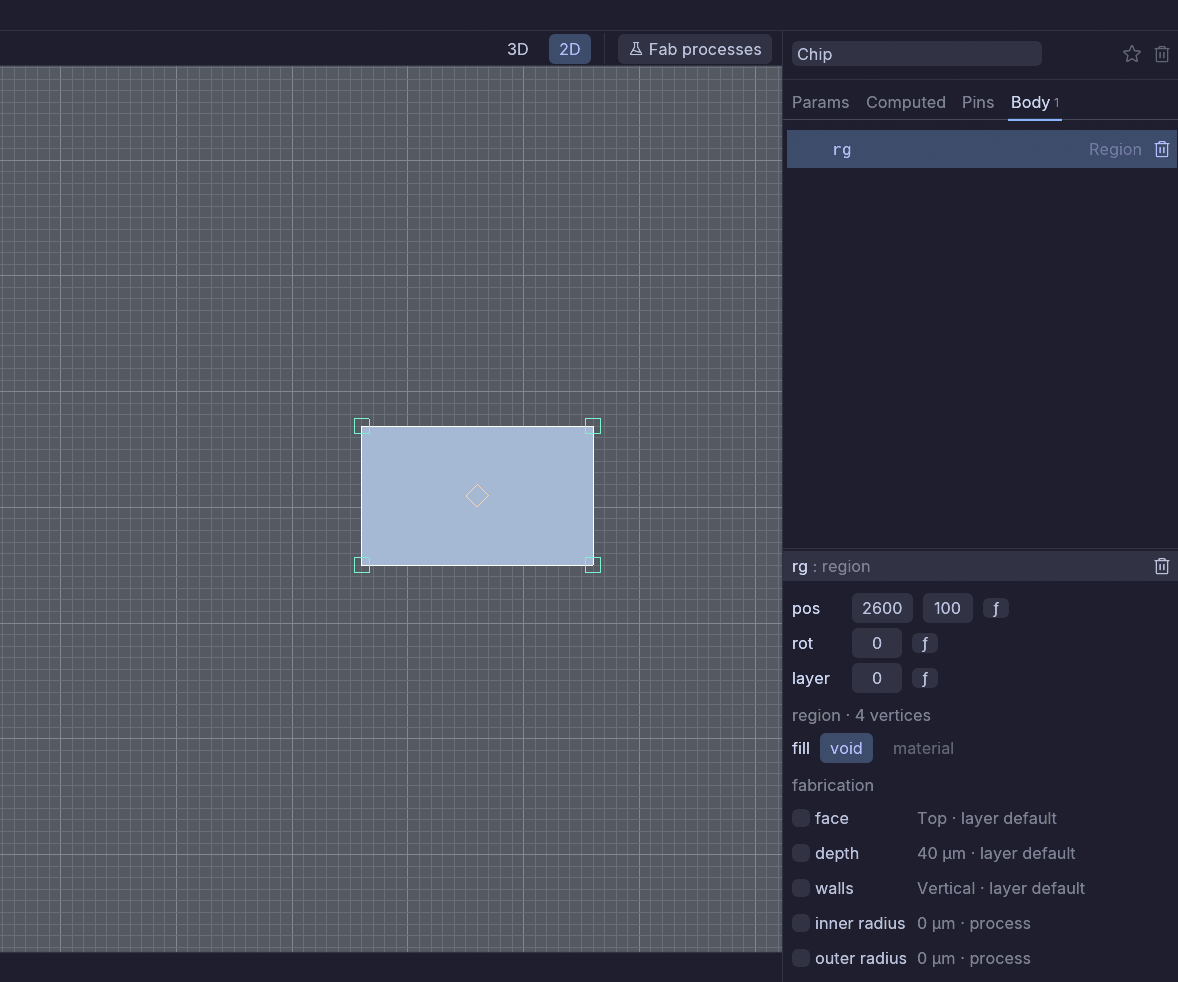The image size is (1178, 982).
Task: Click the 'Vertical · layer default' text
Action: 1001,888
